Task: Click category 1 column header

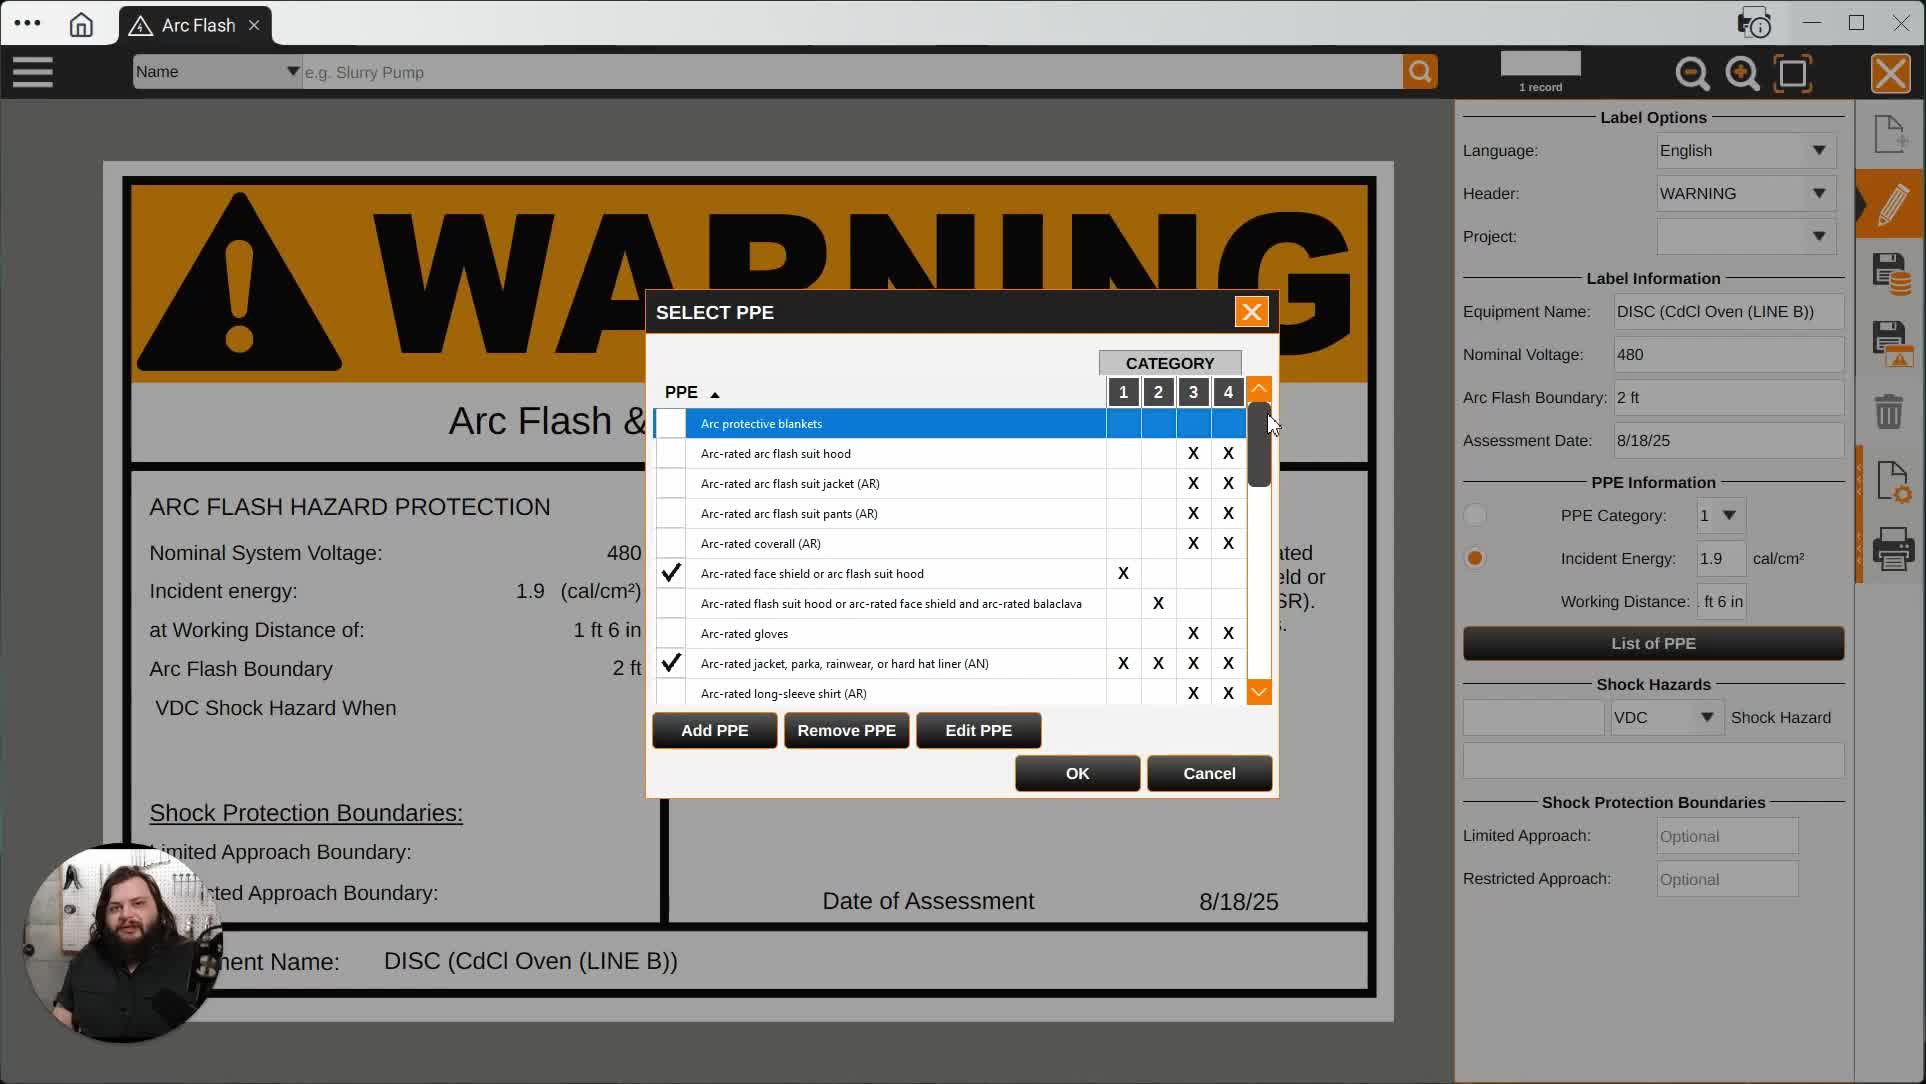Action: click(x=1123, y=392)
